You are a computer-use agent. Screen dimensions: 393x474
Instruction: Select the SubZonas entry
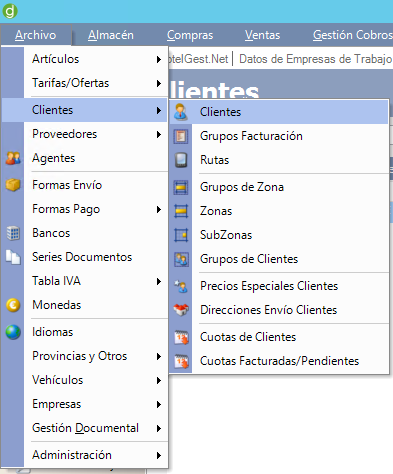(x=279, y=235)
